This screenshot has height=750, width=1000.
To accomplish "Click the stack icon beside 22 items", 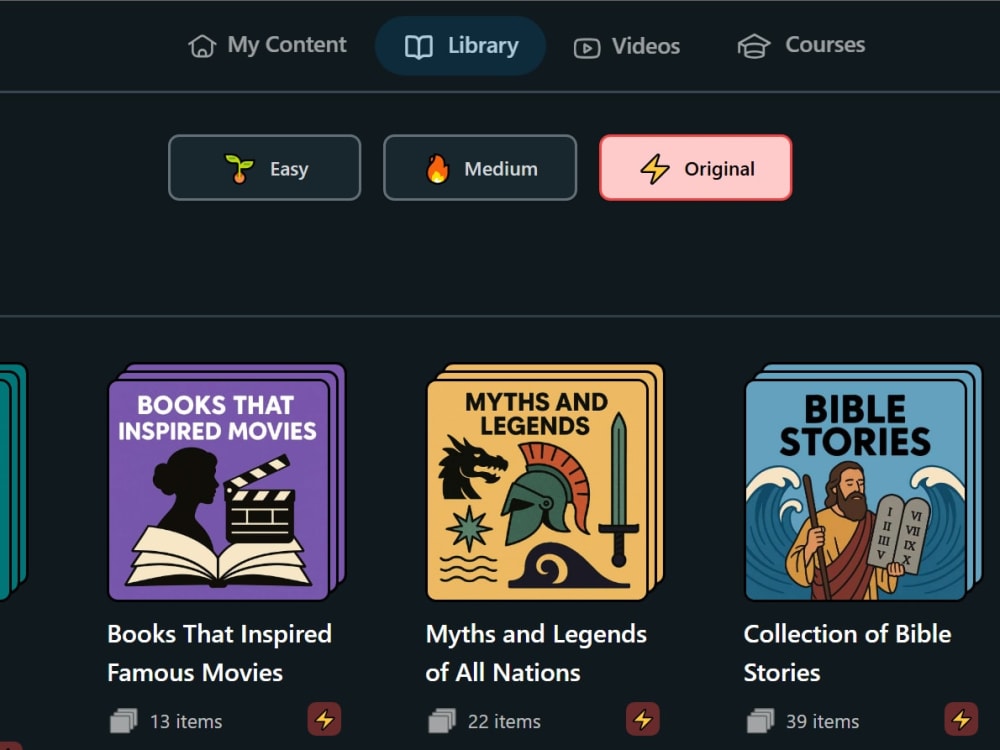I will pyautogui.click(x=442, y=721).
